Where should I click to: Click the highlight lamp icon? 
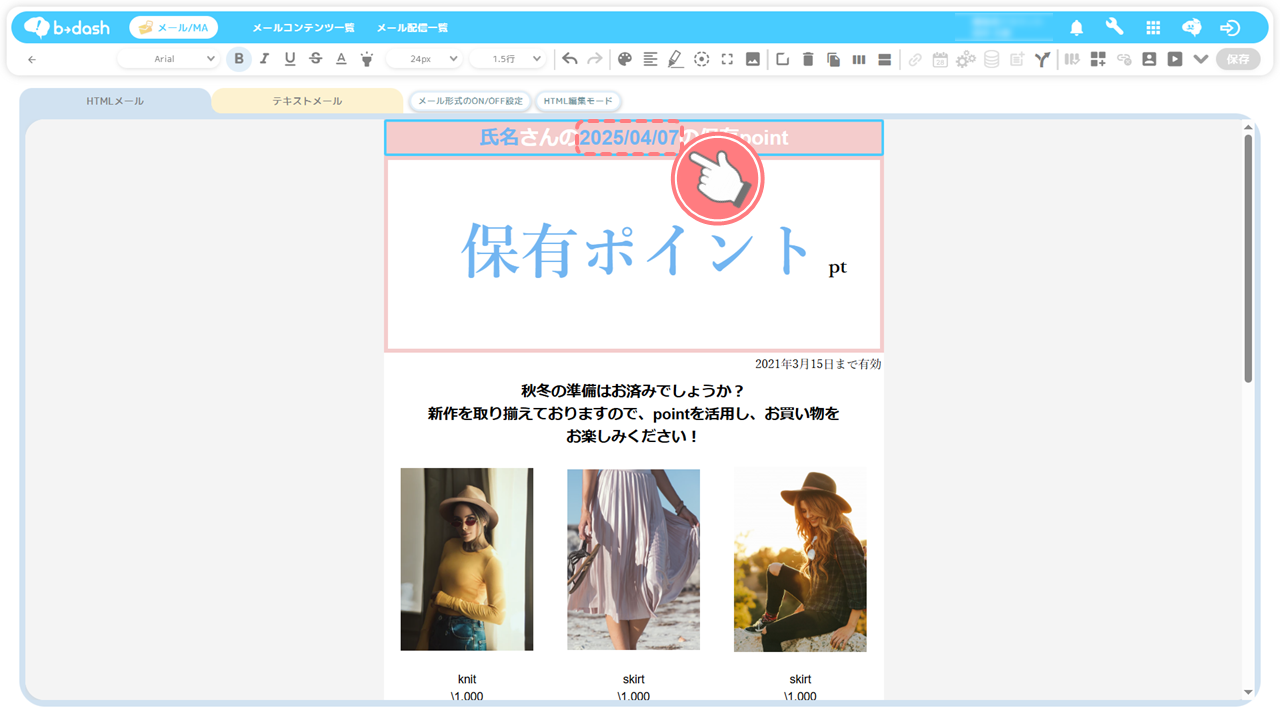pos(367,59)
